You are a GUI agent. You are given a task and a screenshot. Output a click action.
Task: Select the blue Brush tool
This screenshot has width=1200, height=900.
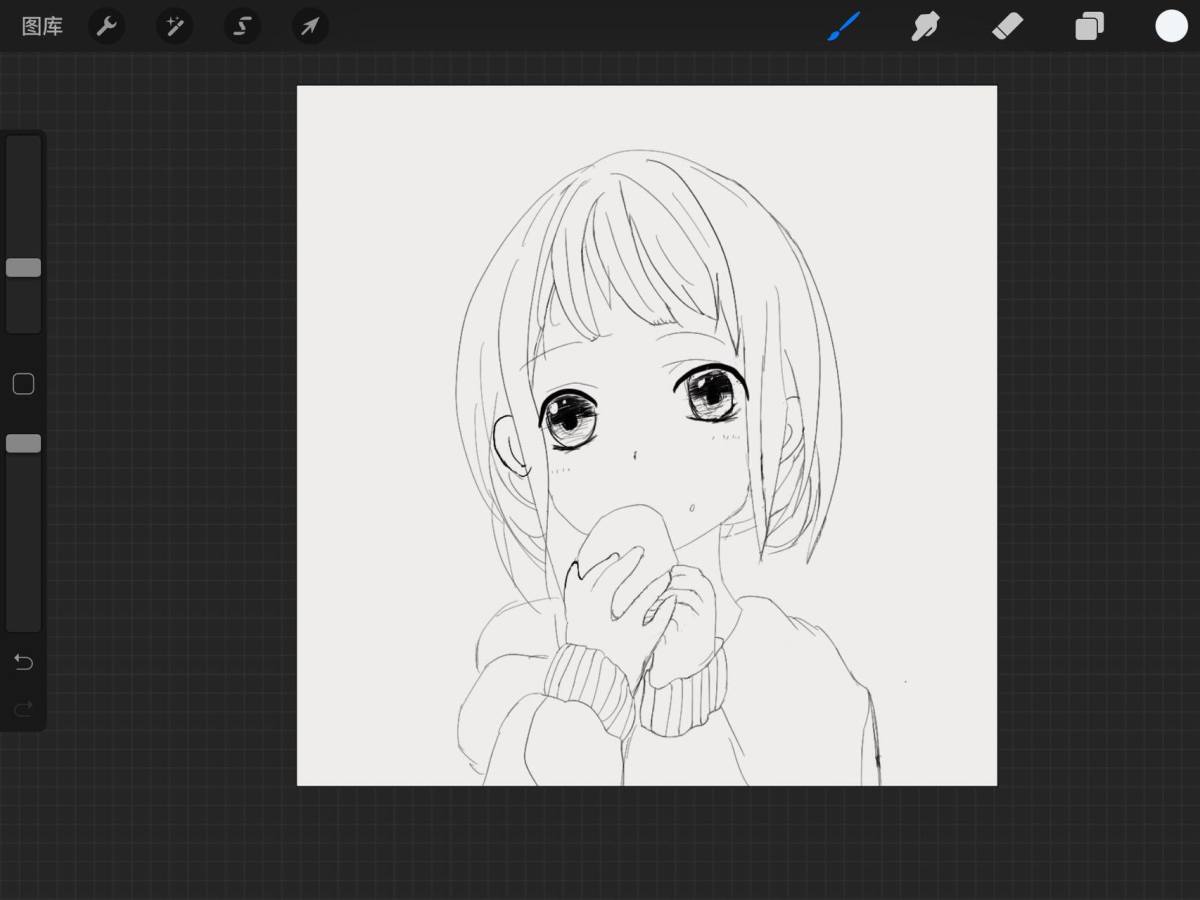(844, 26)
